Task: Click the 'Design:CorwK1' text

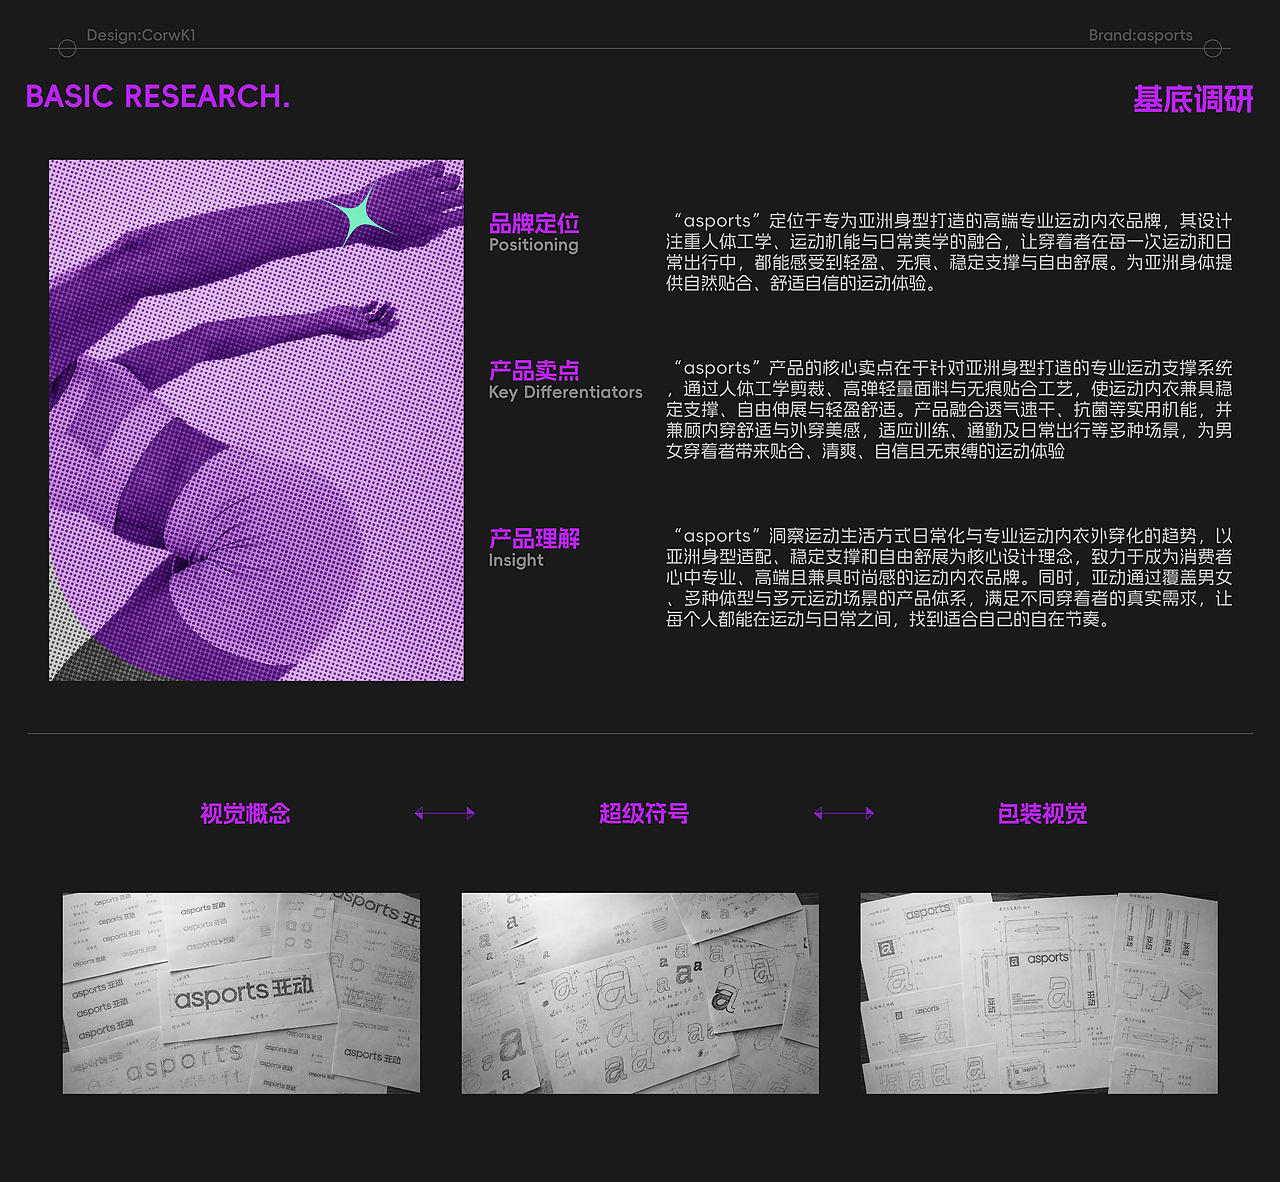Action: click(141, 35)
